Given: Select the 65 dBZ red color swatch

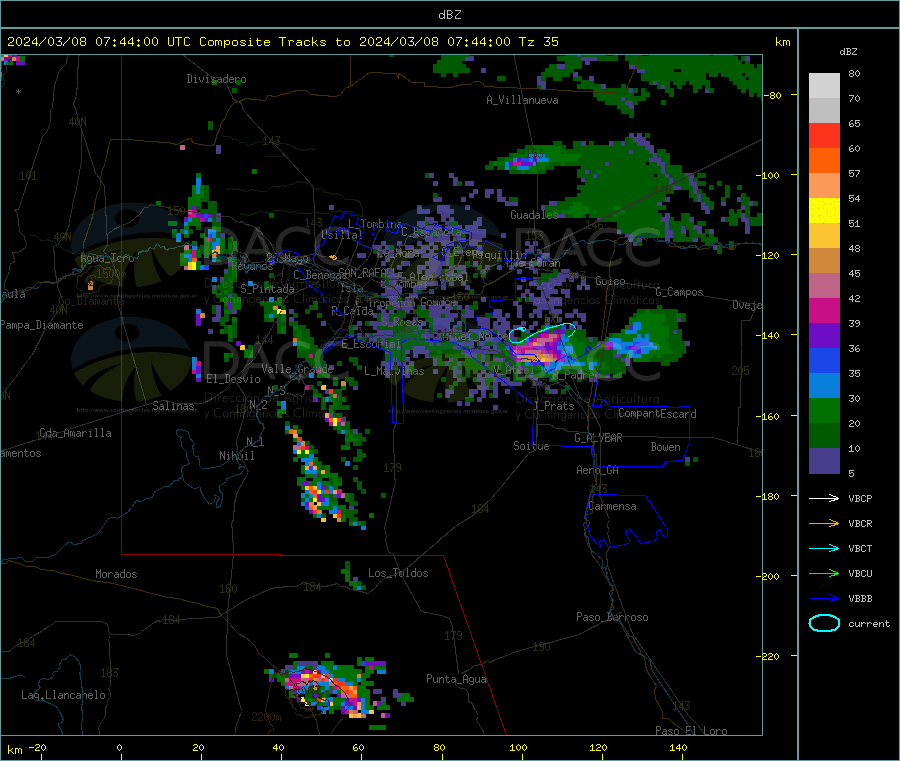Looking at the screenshot, I should pos(824,135).
